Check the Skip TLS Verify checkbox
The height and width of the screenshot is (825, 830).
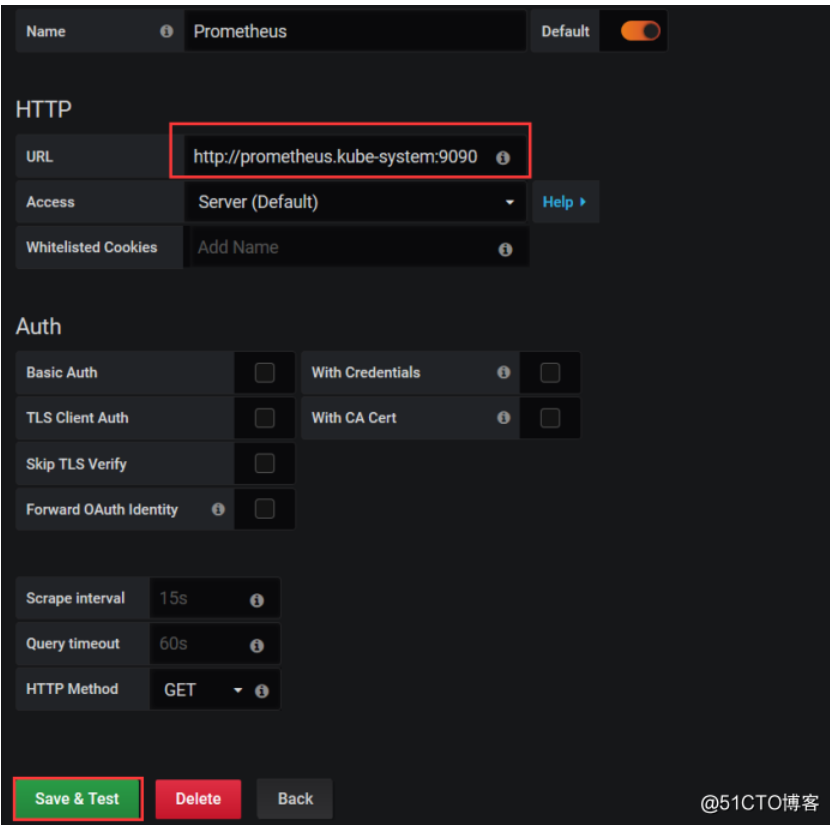pyautogui.click(x=264, y=464)
